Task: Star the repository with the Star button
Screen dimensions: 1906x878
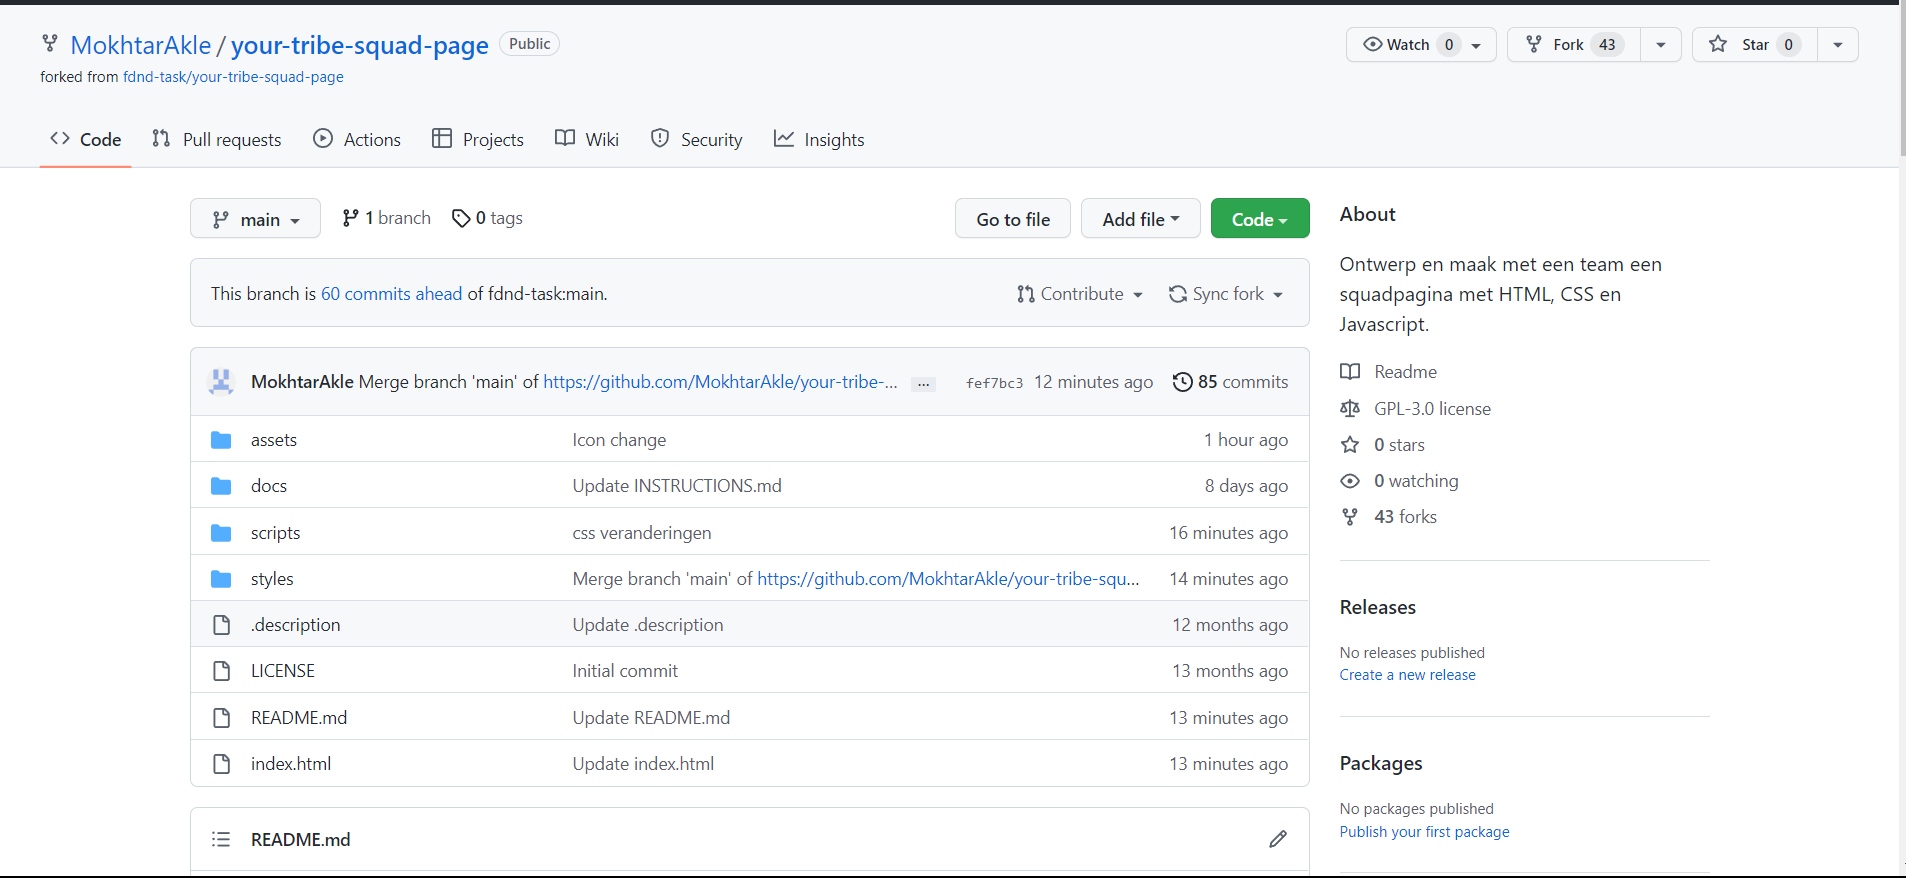Action: pos(1754,44)
